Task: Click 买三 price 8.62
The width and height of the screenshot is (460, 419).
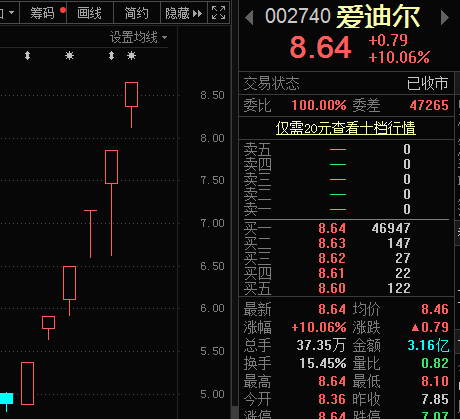Action: click(x=332, y=258)
